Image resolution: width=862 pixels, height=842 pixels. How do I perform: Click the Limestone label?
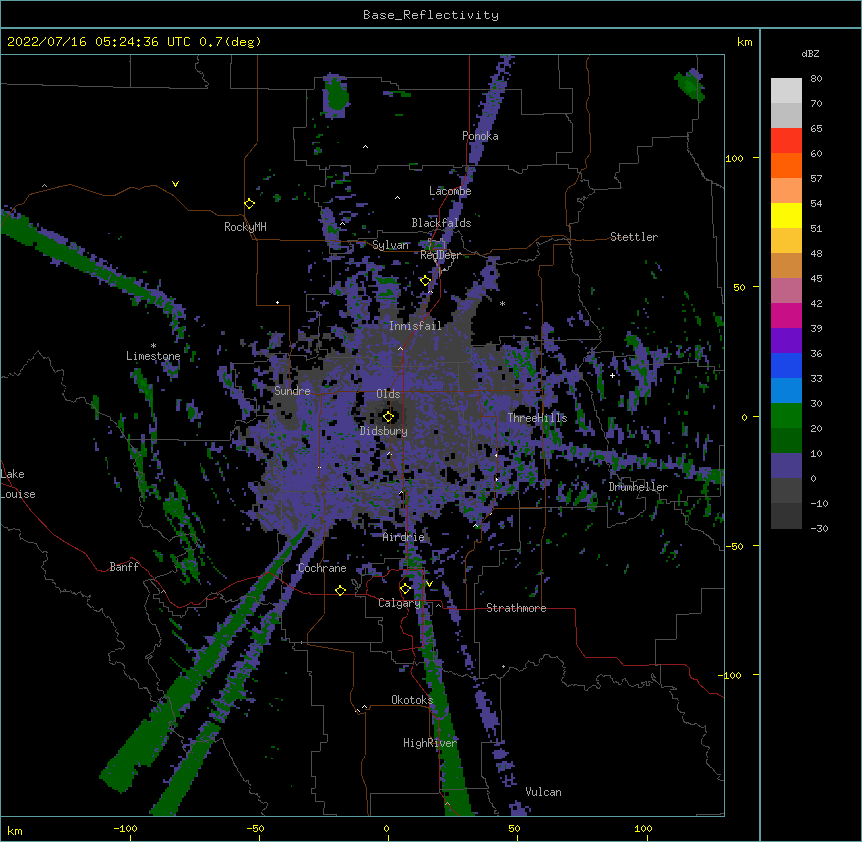[153, 356]
